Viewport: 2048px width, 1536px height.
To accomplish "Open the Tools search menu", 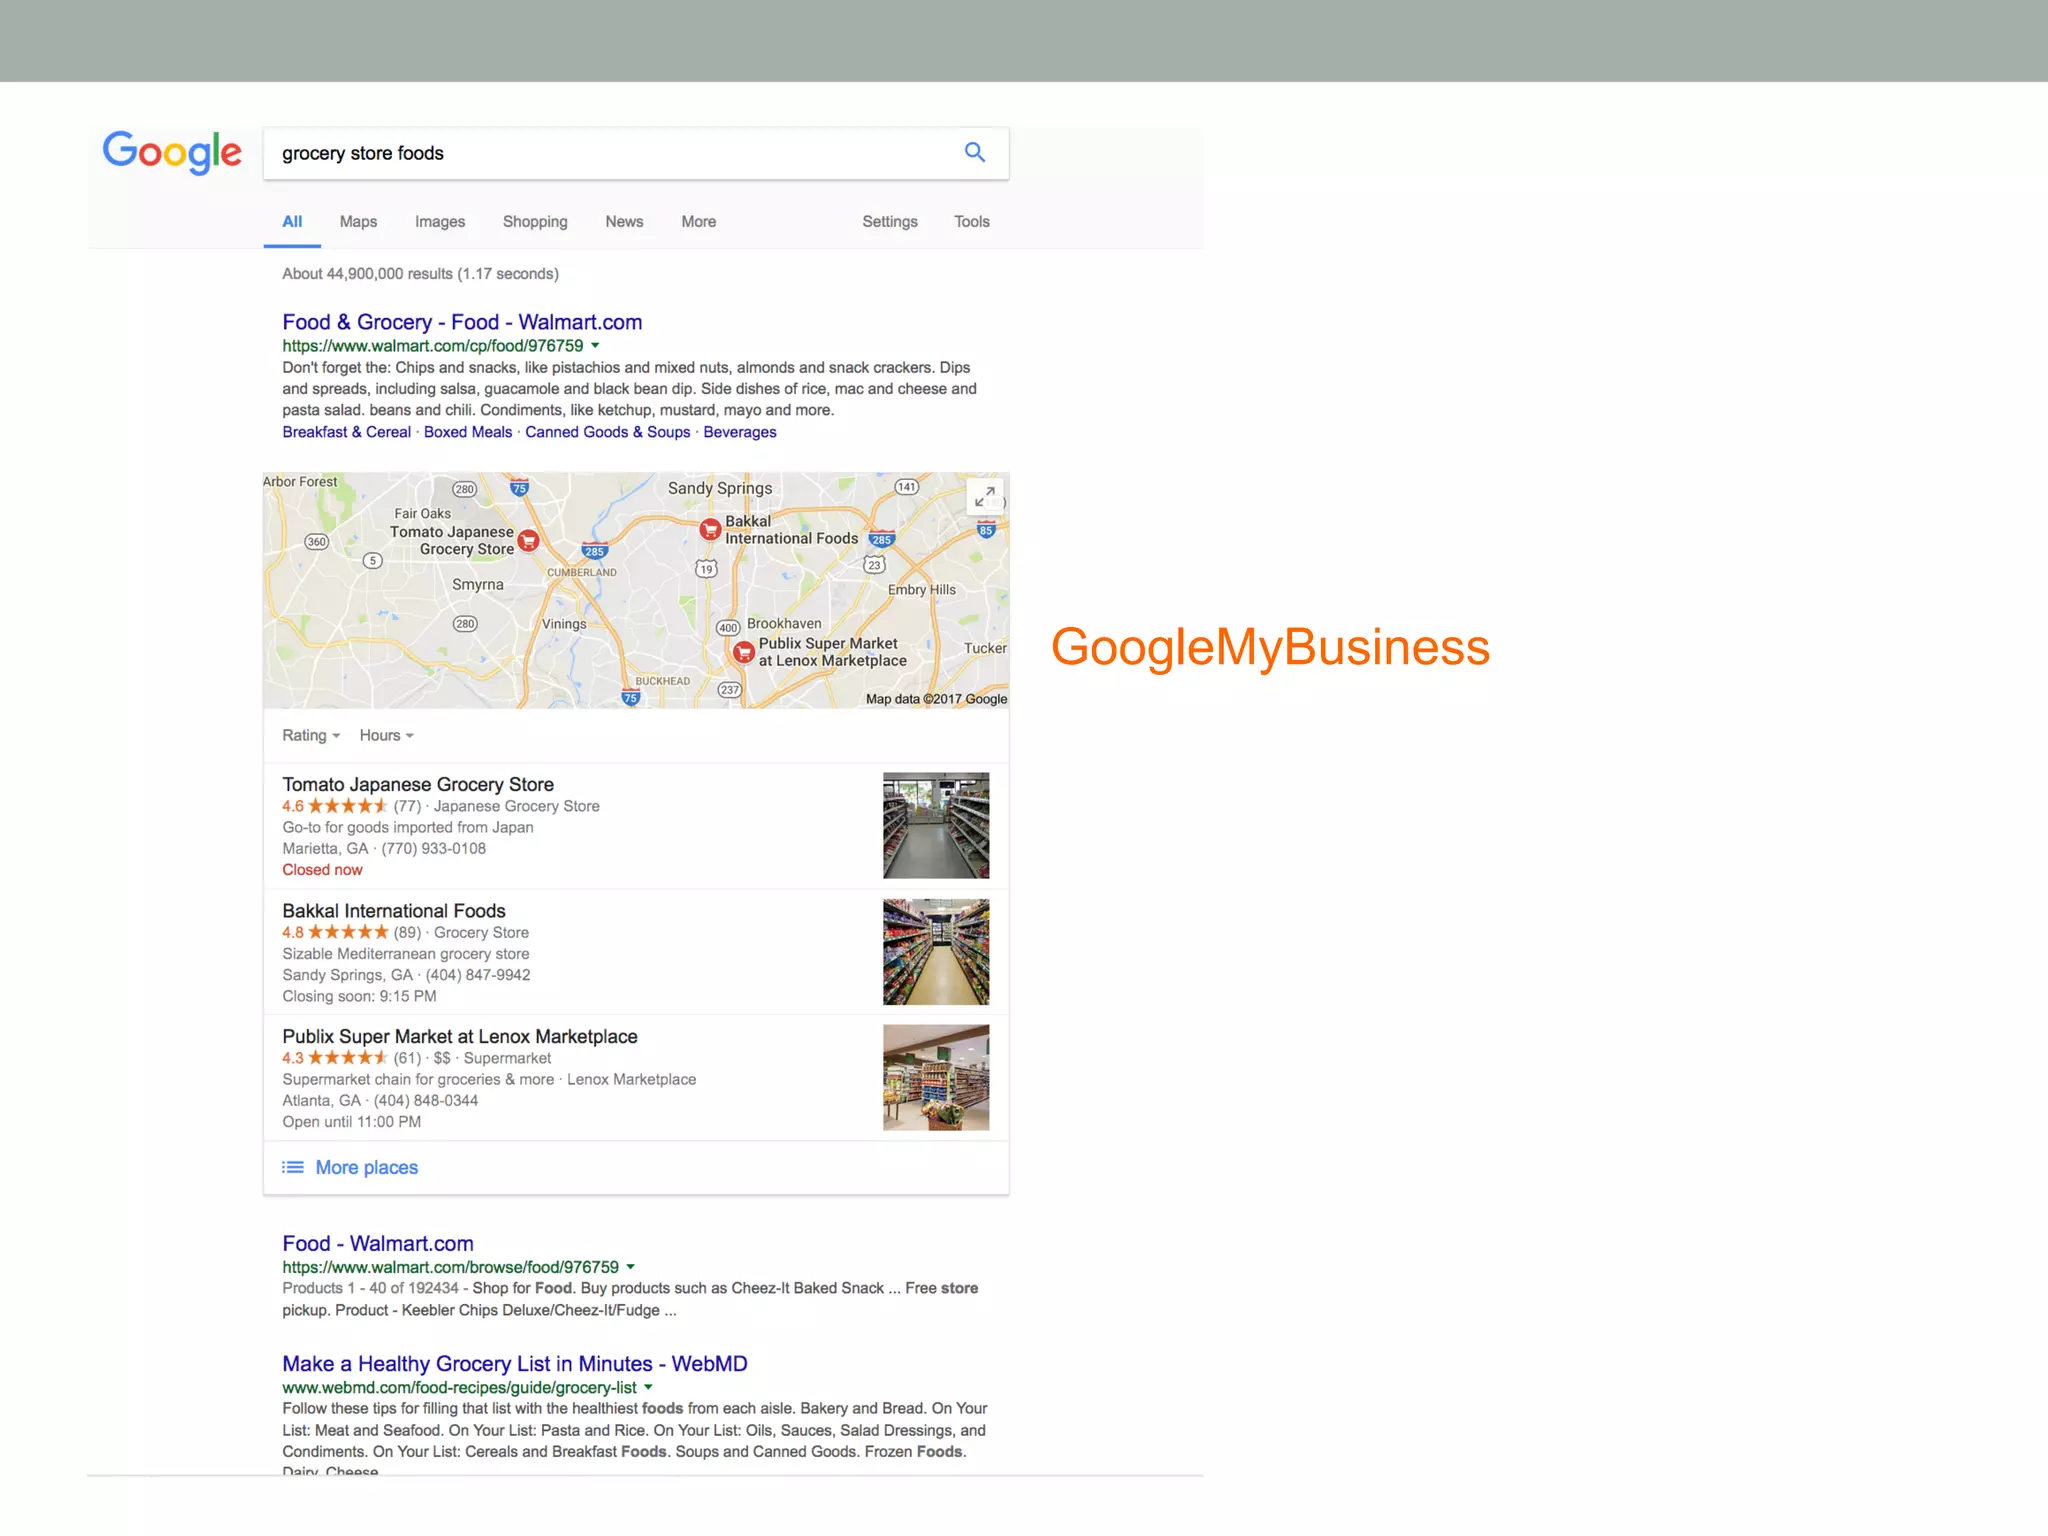I will [971, 222].
